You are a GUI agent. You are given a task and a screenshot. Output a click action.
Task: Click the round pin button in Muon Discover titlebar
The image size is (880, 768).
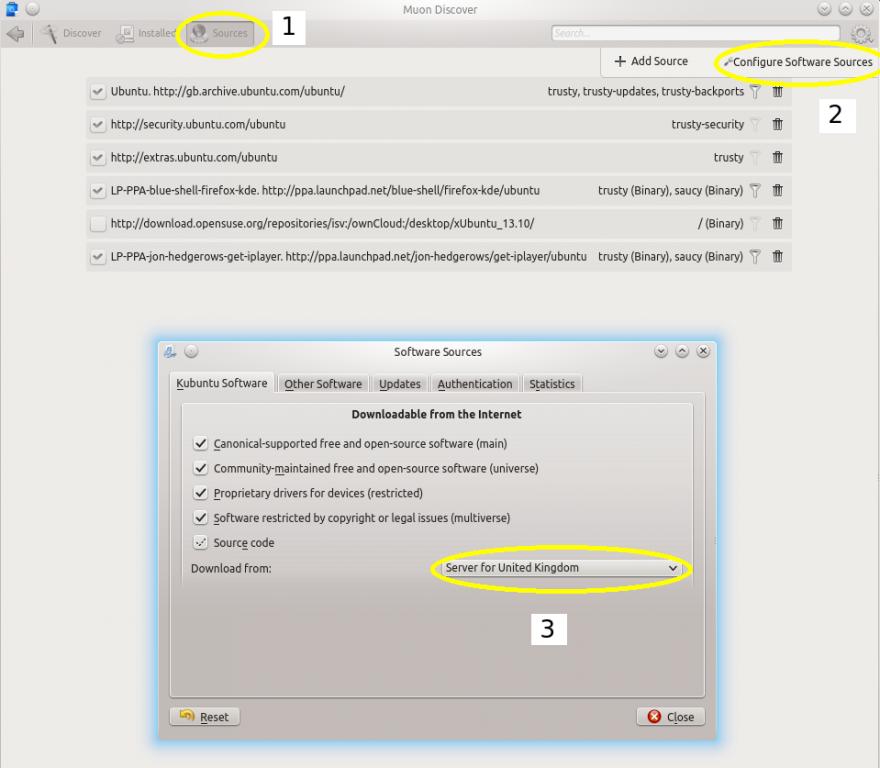(x=33, y=9)
